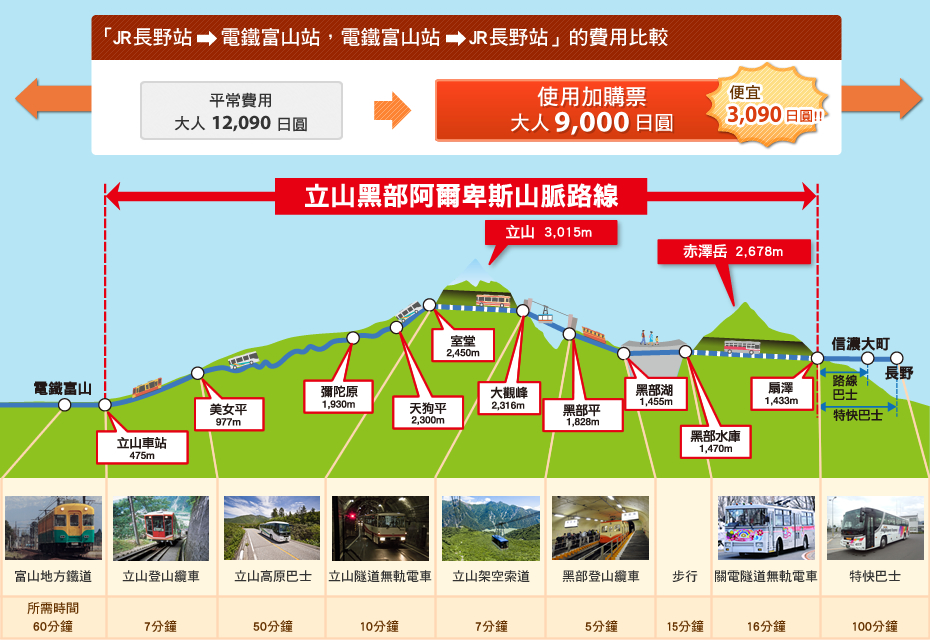This screenshot has width=930, height=640.
Task: Click the 室堂 station marker circle
Action: click(x=429, y=305)
